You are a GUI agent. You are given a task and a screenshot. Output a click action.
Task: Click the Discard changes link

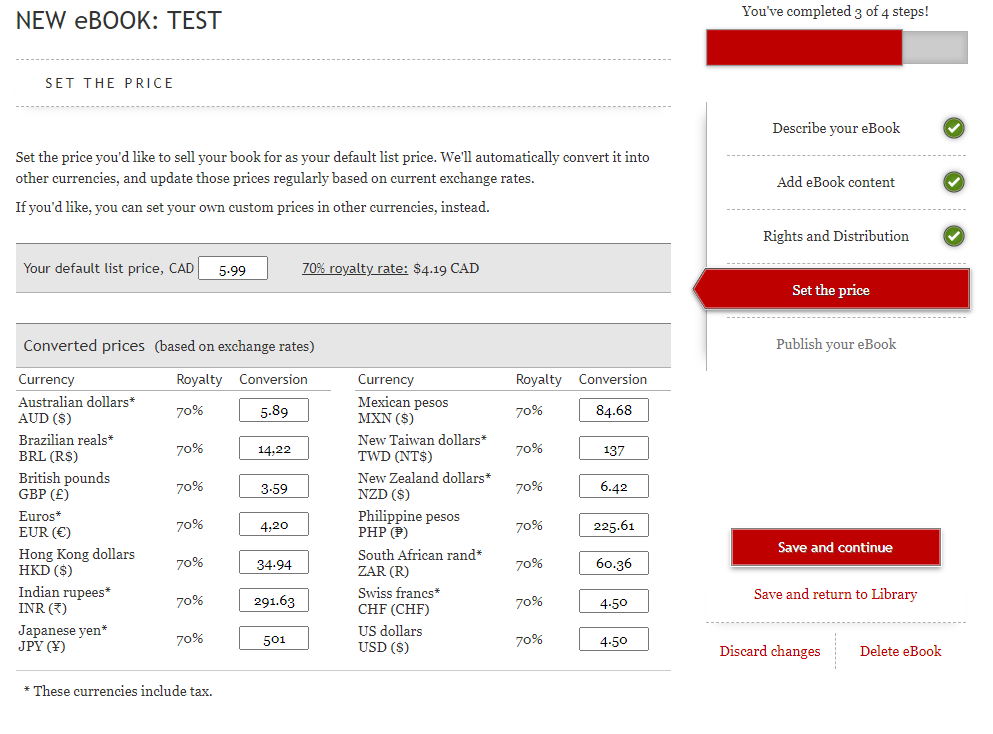tap(769, 651)
